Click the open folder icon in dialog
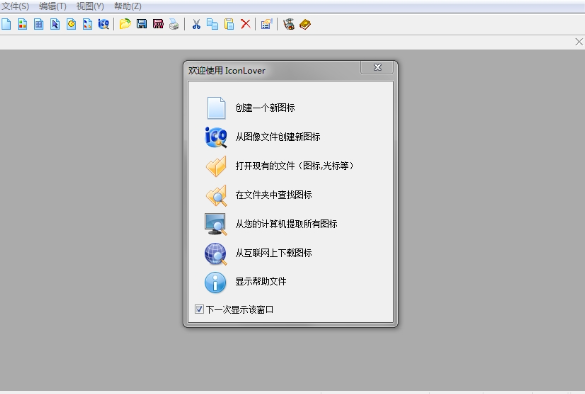Image resolution: width=585 pixels, height=394 pixels. [x=216, y=166]
